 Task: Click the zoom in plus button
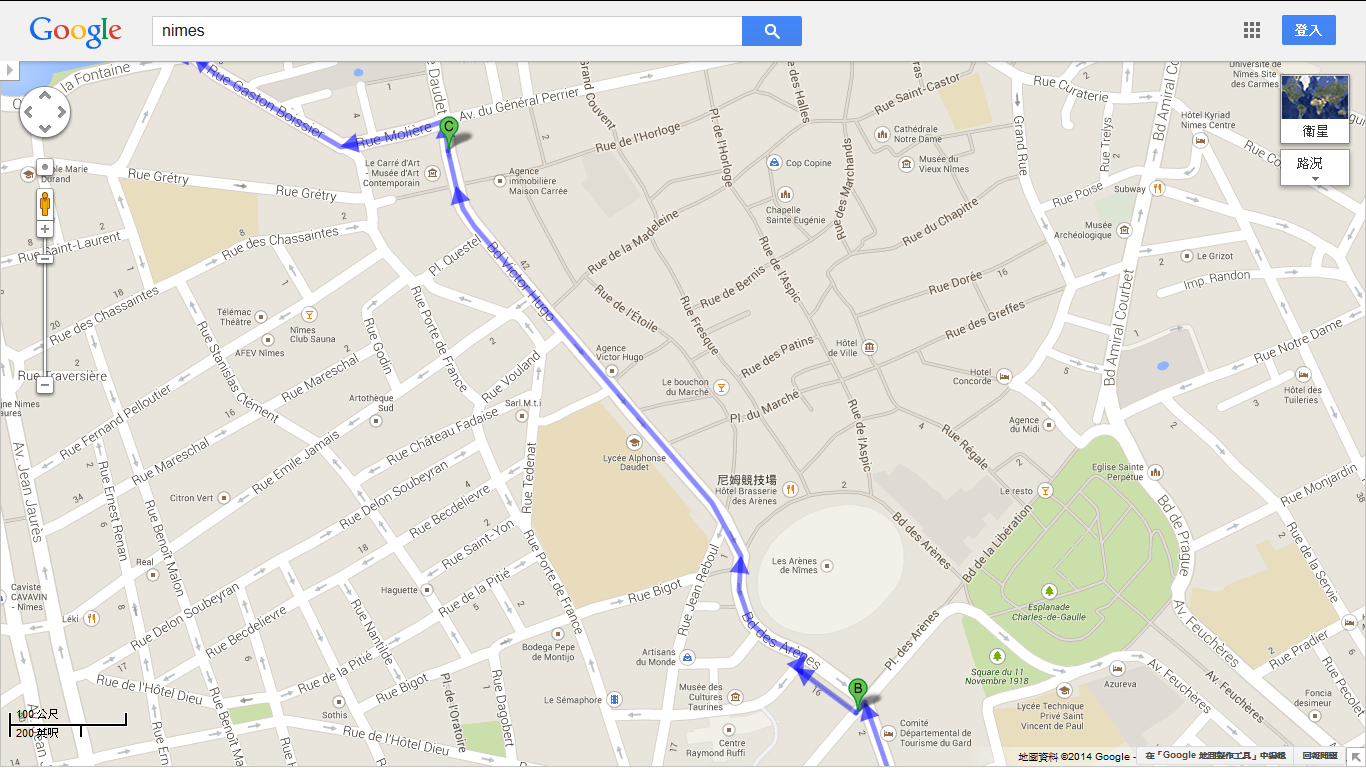click(45, 229)
